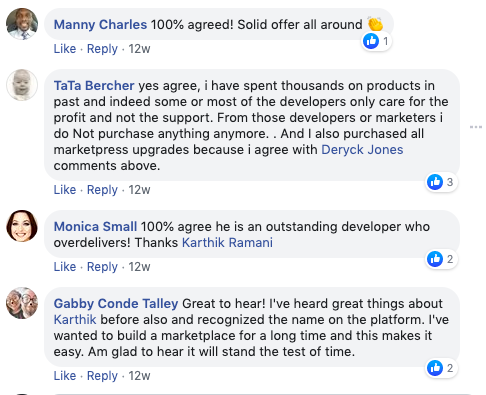Open 12w timestamp on Gabby's comment

[x=139, y=376]
